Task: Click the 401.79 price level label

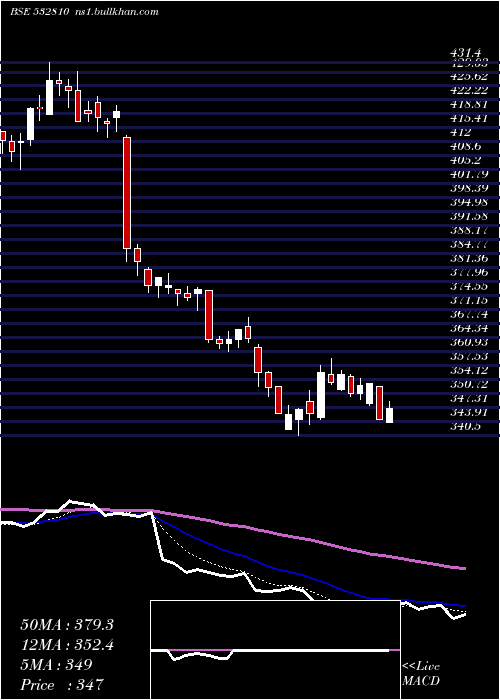Action: [469, 174]
